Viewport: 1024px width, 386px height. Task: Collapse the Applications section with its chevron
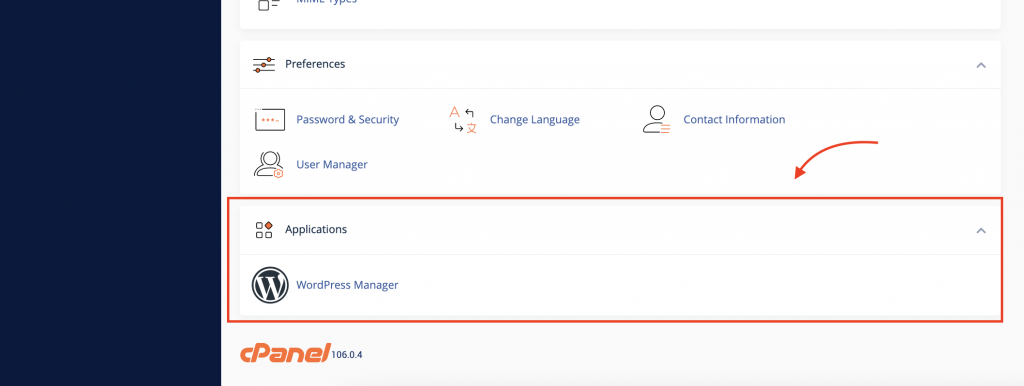click(981, 231)
